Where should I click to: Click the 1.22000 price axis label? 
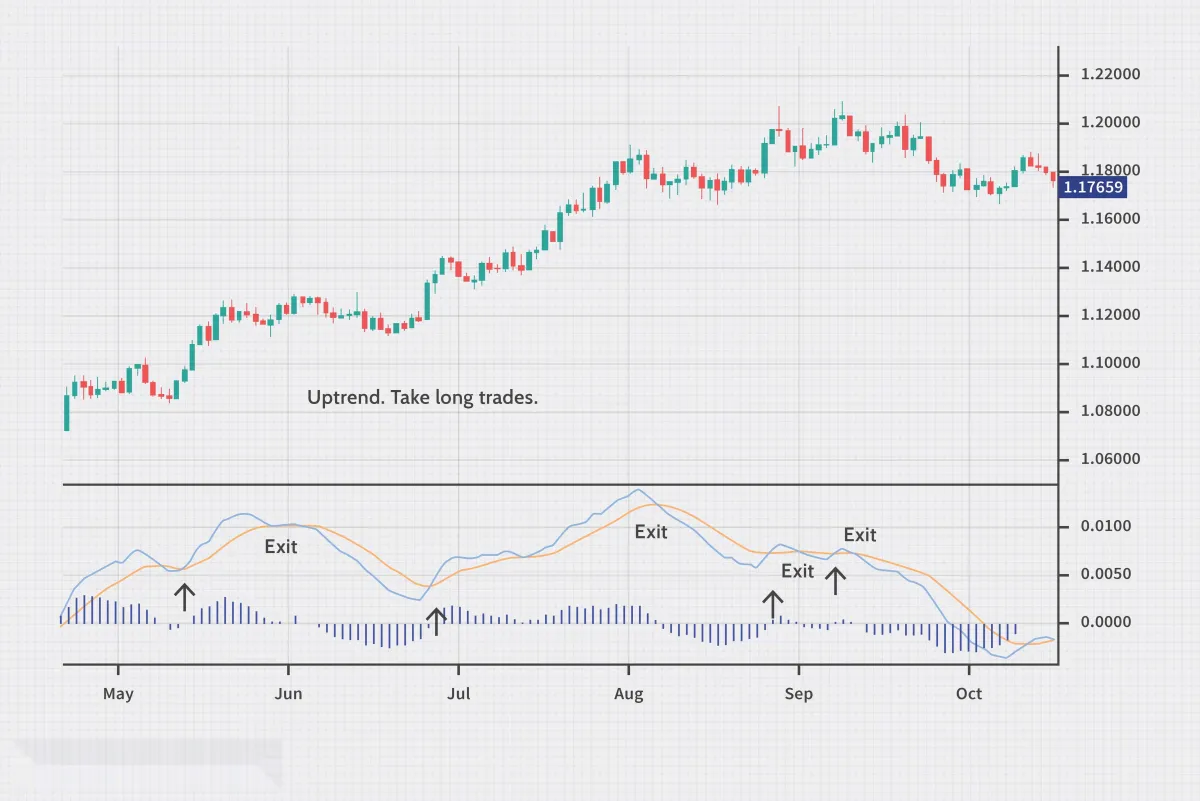1110,75
